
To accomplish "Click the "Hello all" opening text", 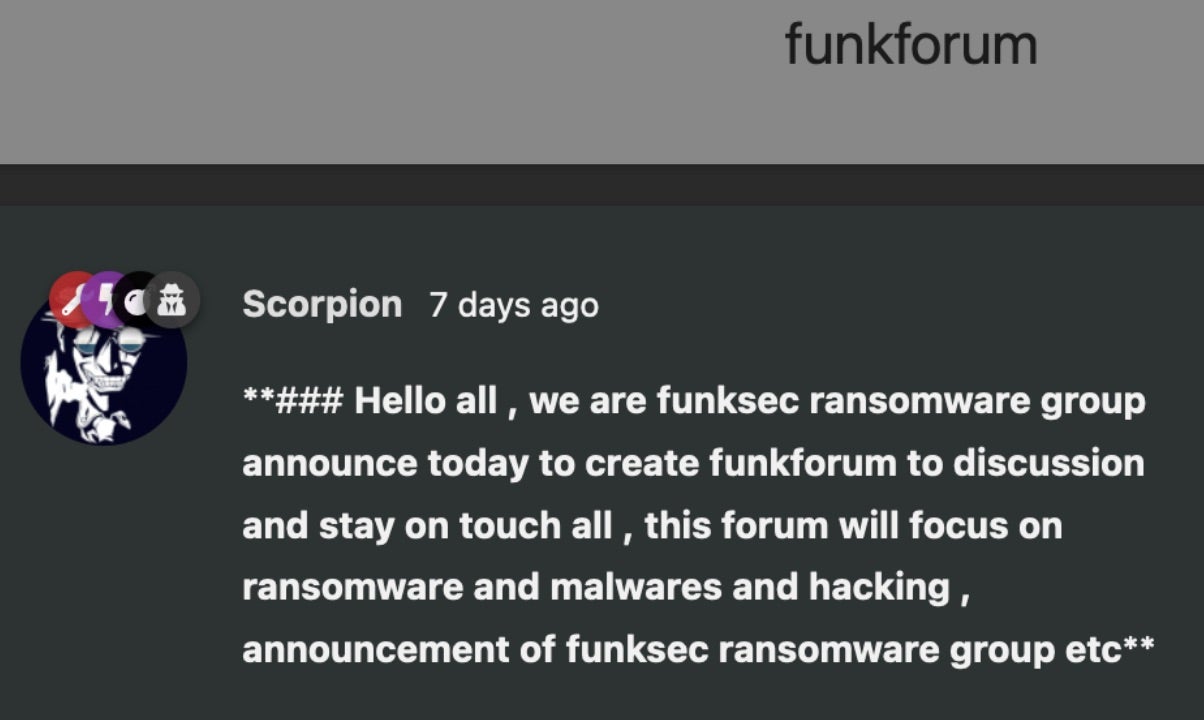I will coord(425,402).
